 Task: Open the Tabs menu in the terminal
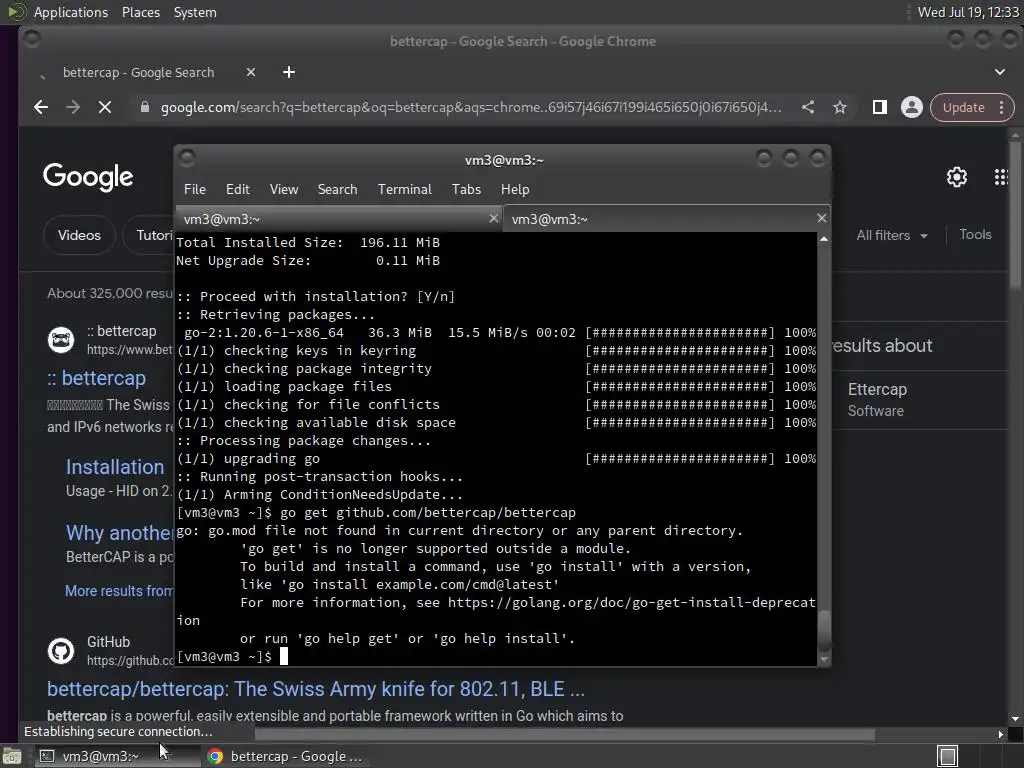[466, 189]
